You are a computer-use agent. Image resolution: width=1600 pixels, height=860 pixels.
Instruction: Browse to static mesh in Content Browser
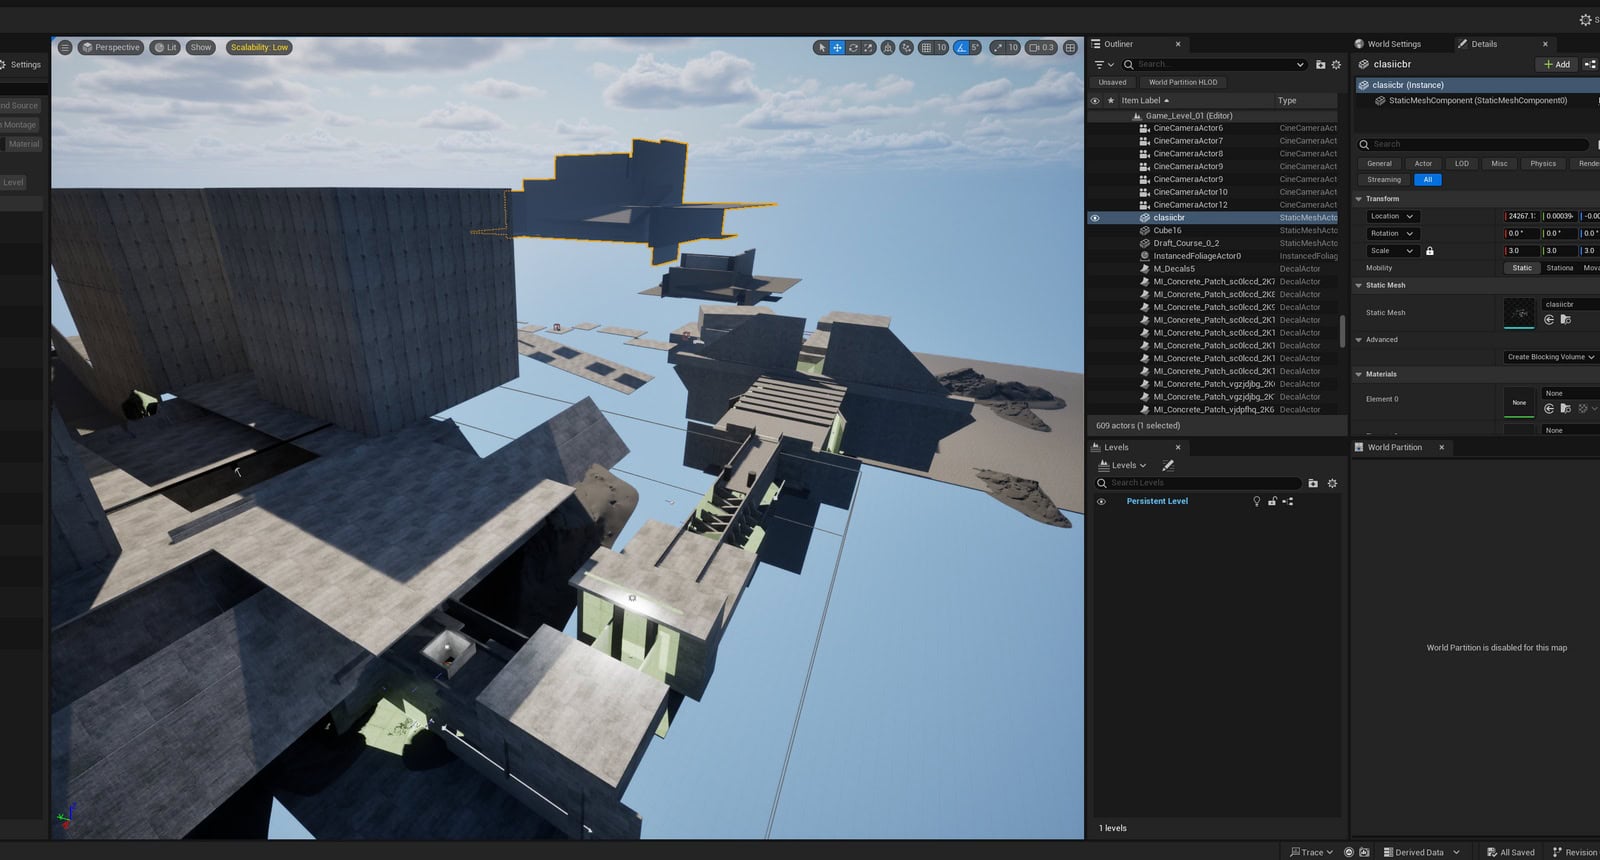(x=1565, y=320)
